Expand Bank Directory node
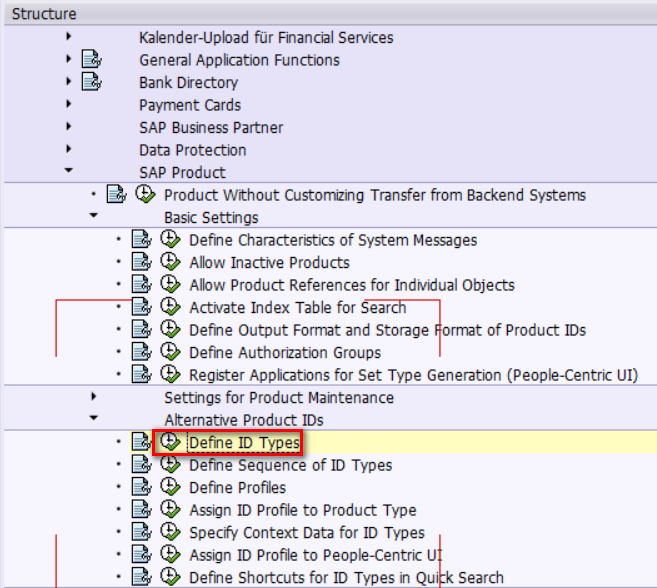The image size is (657, 588). click(69, 81)
